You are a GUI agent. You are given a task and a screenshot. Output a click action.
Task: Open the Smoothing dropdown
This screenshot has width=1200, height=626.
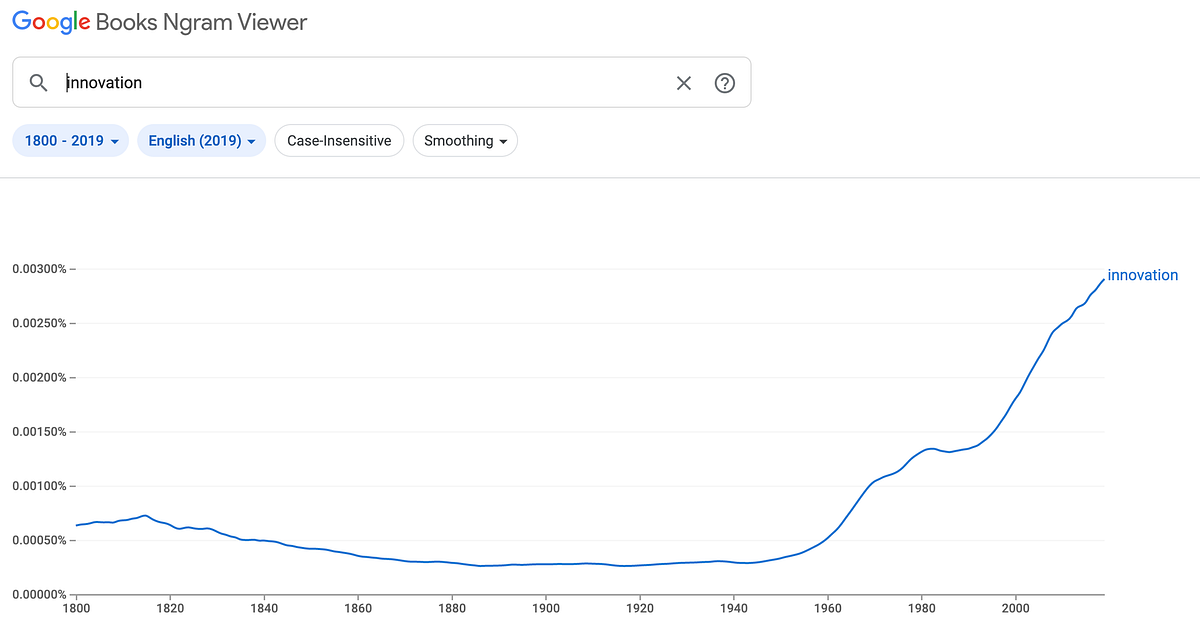point(465,141)
